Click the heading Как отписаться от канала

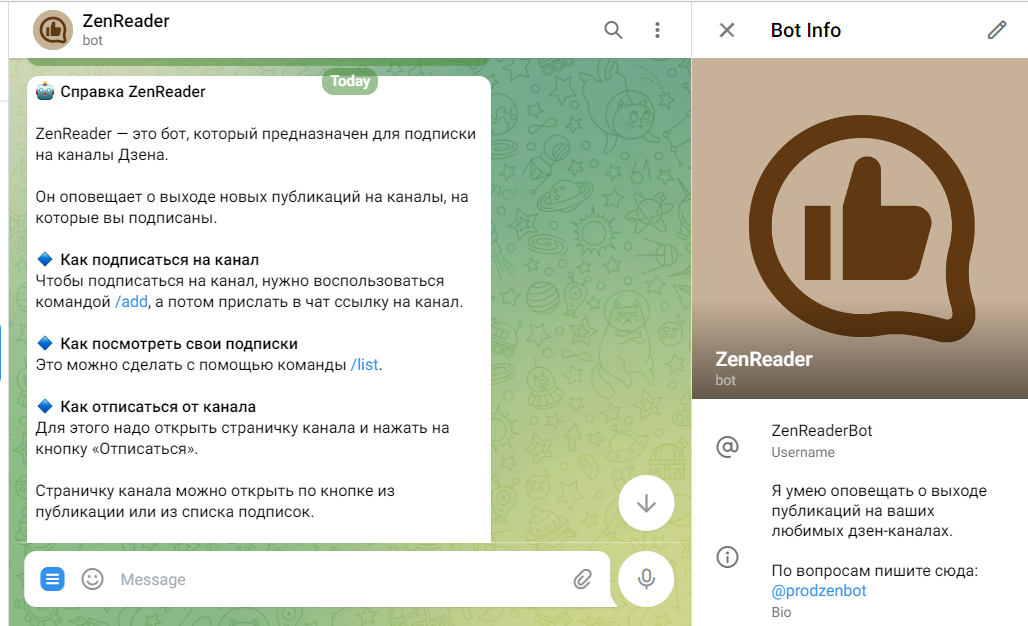(158, 407)
